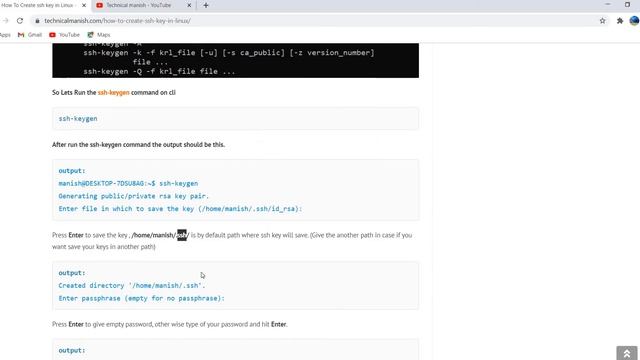Minimize the browser window

tap(608, 4)
